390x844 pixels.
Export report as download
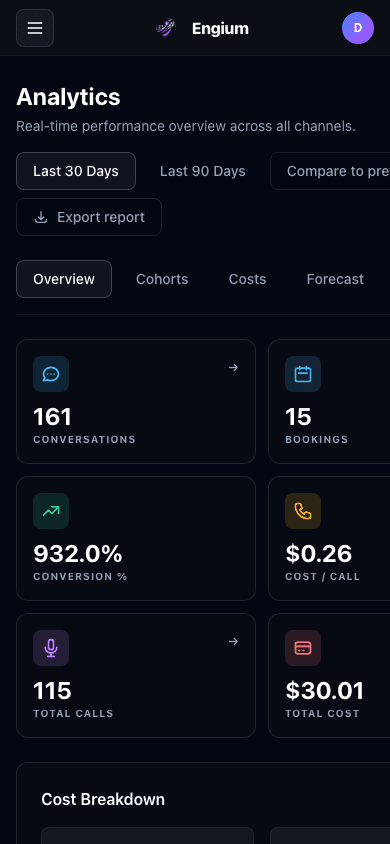click(89, 217)
